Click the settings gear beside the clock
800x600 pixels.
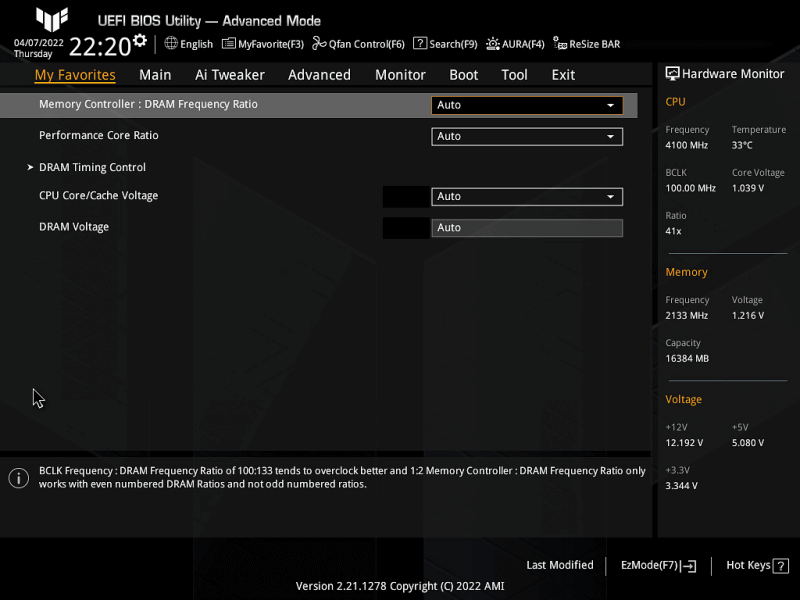coord(140,40)
